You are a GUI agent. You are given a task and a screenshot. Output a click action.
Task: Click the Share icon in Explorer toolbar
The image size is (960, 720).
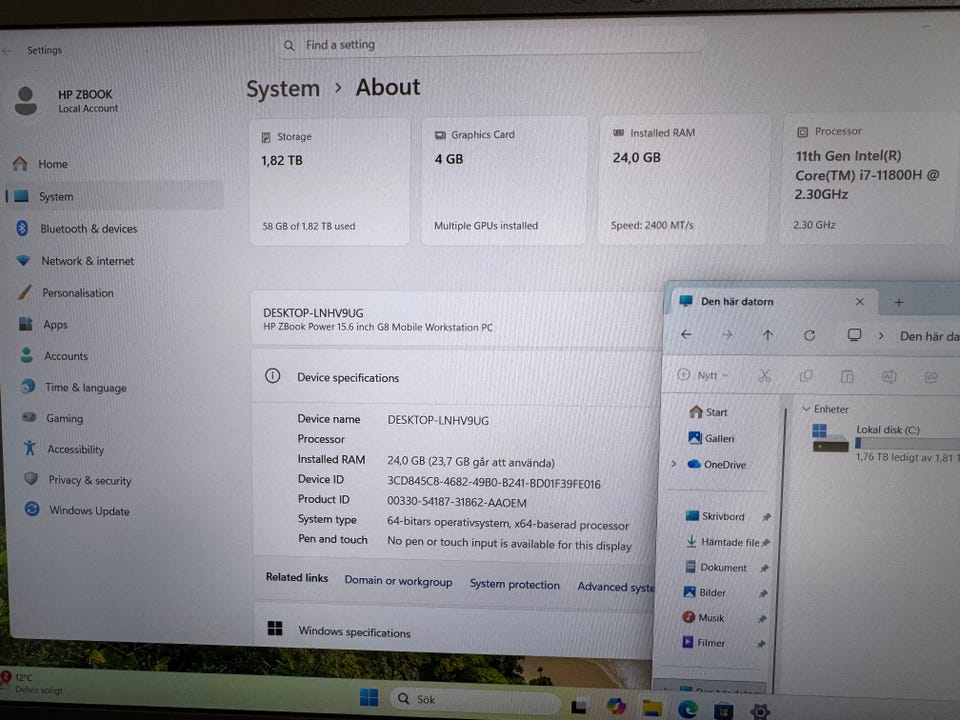931,377
